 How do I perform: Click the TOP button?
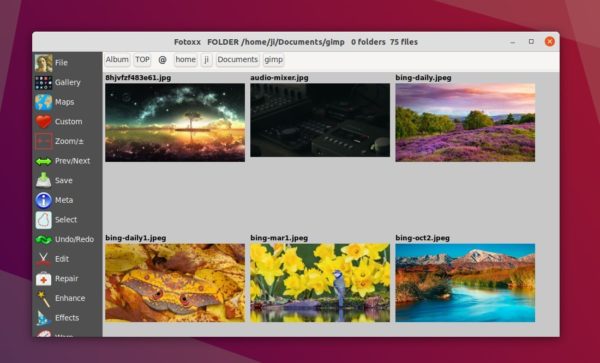(142, 60)
